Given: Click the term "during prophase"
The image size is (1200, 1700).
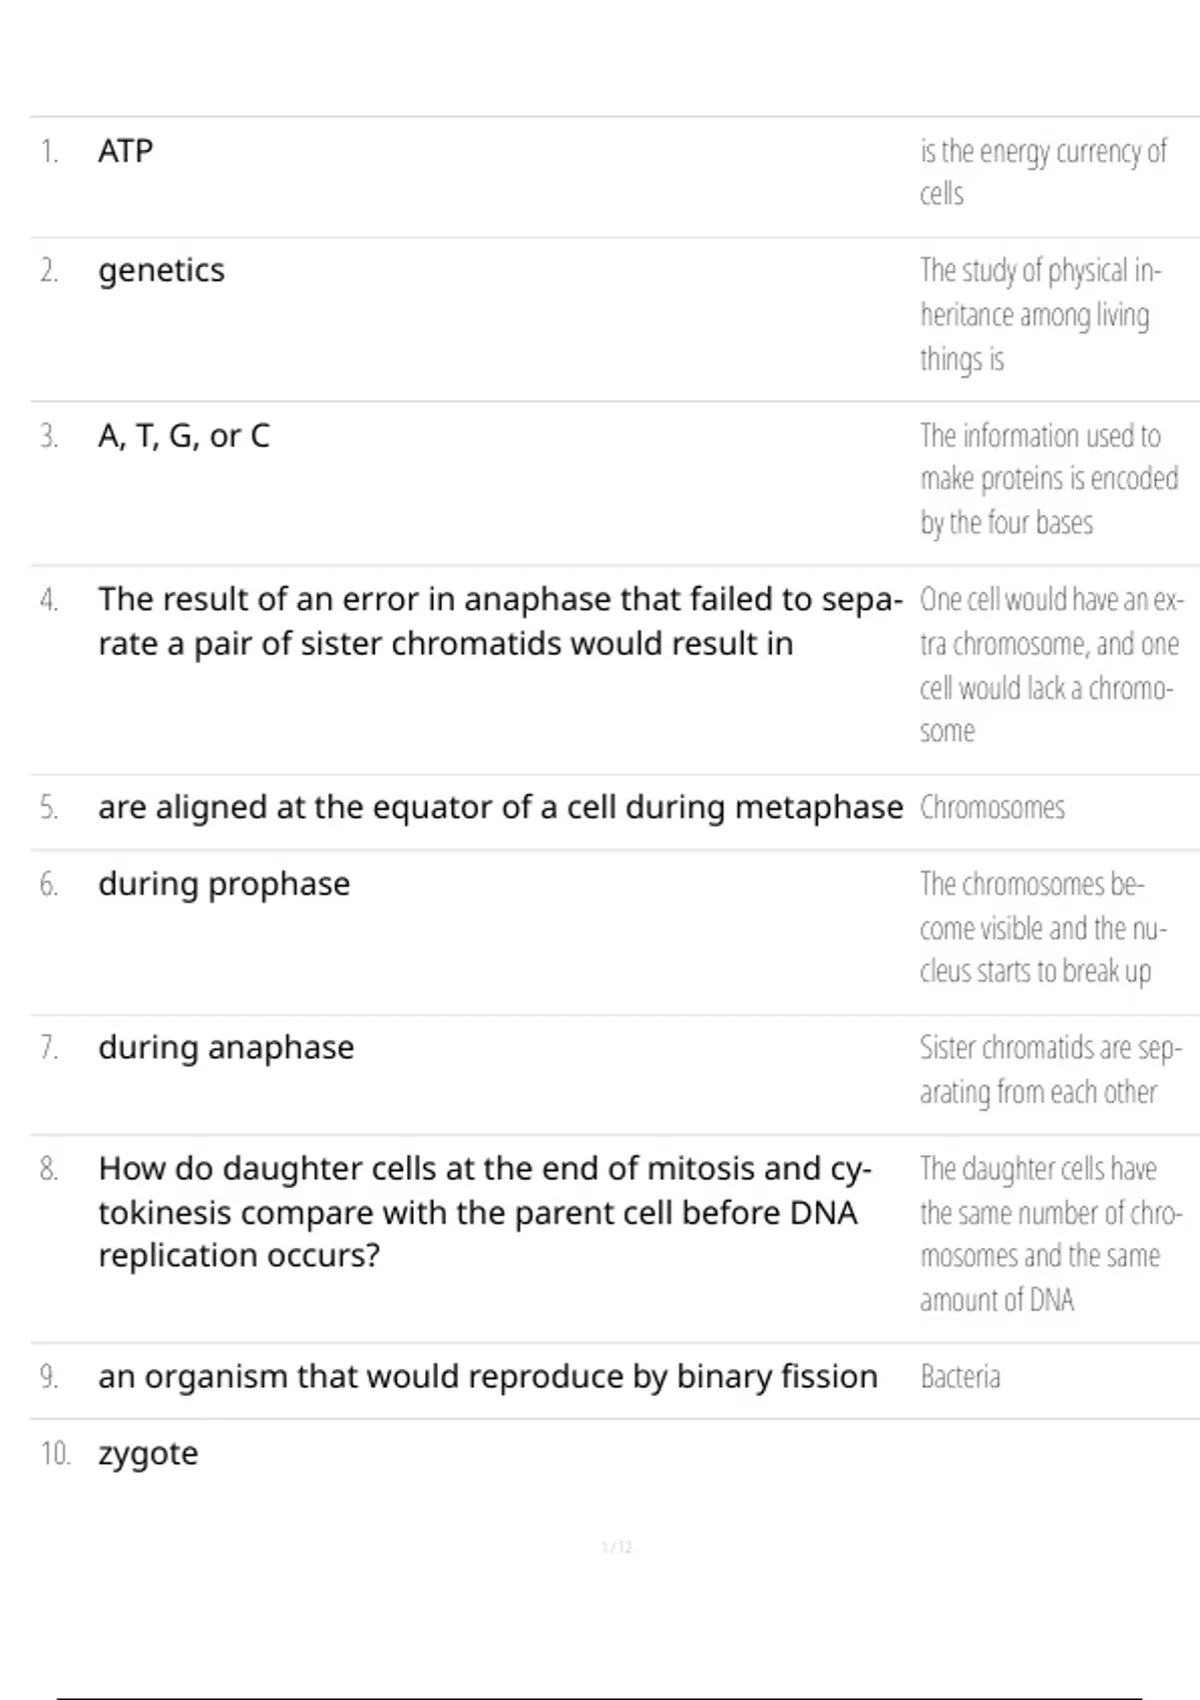Looking at the screenshot, I should [x=224, y=884].
